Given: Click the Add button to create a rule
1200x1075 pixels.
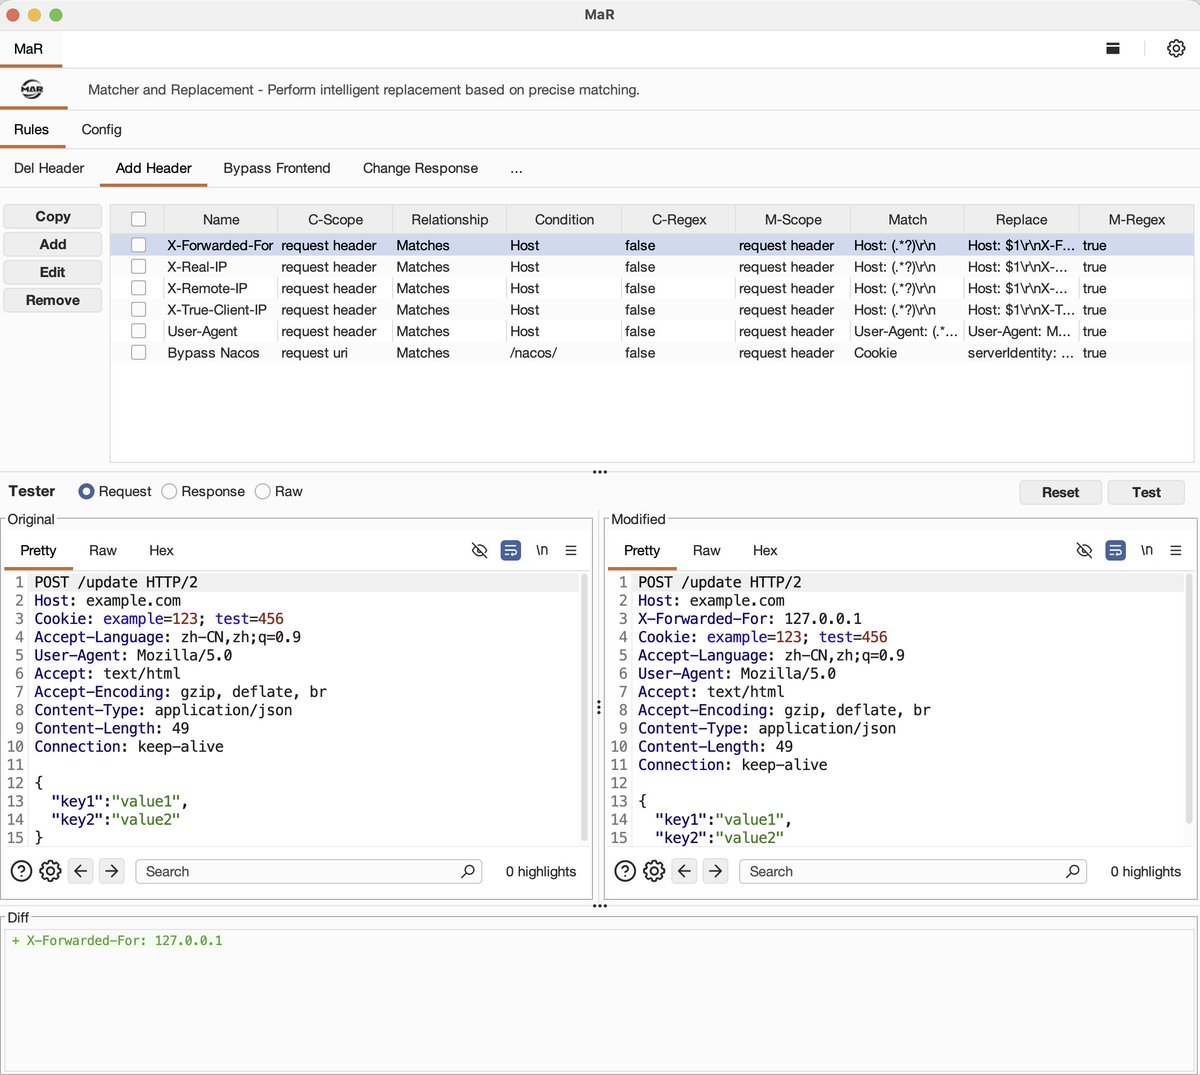Looking at the screenshot, I should click(52, 244).
